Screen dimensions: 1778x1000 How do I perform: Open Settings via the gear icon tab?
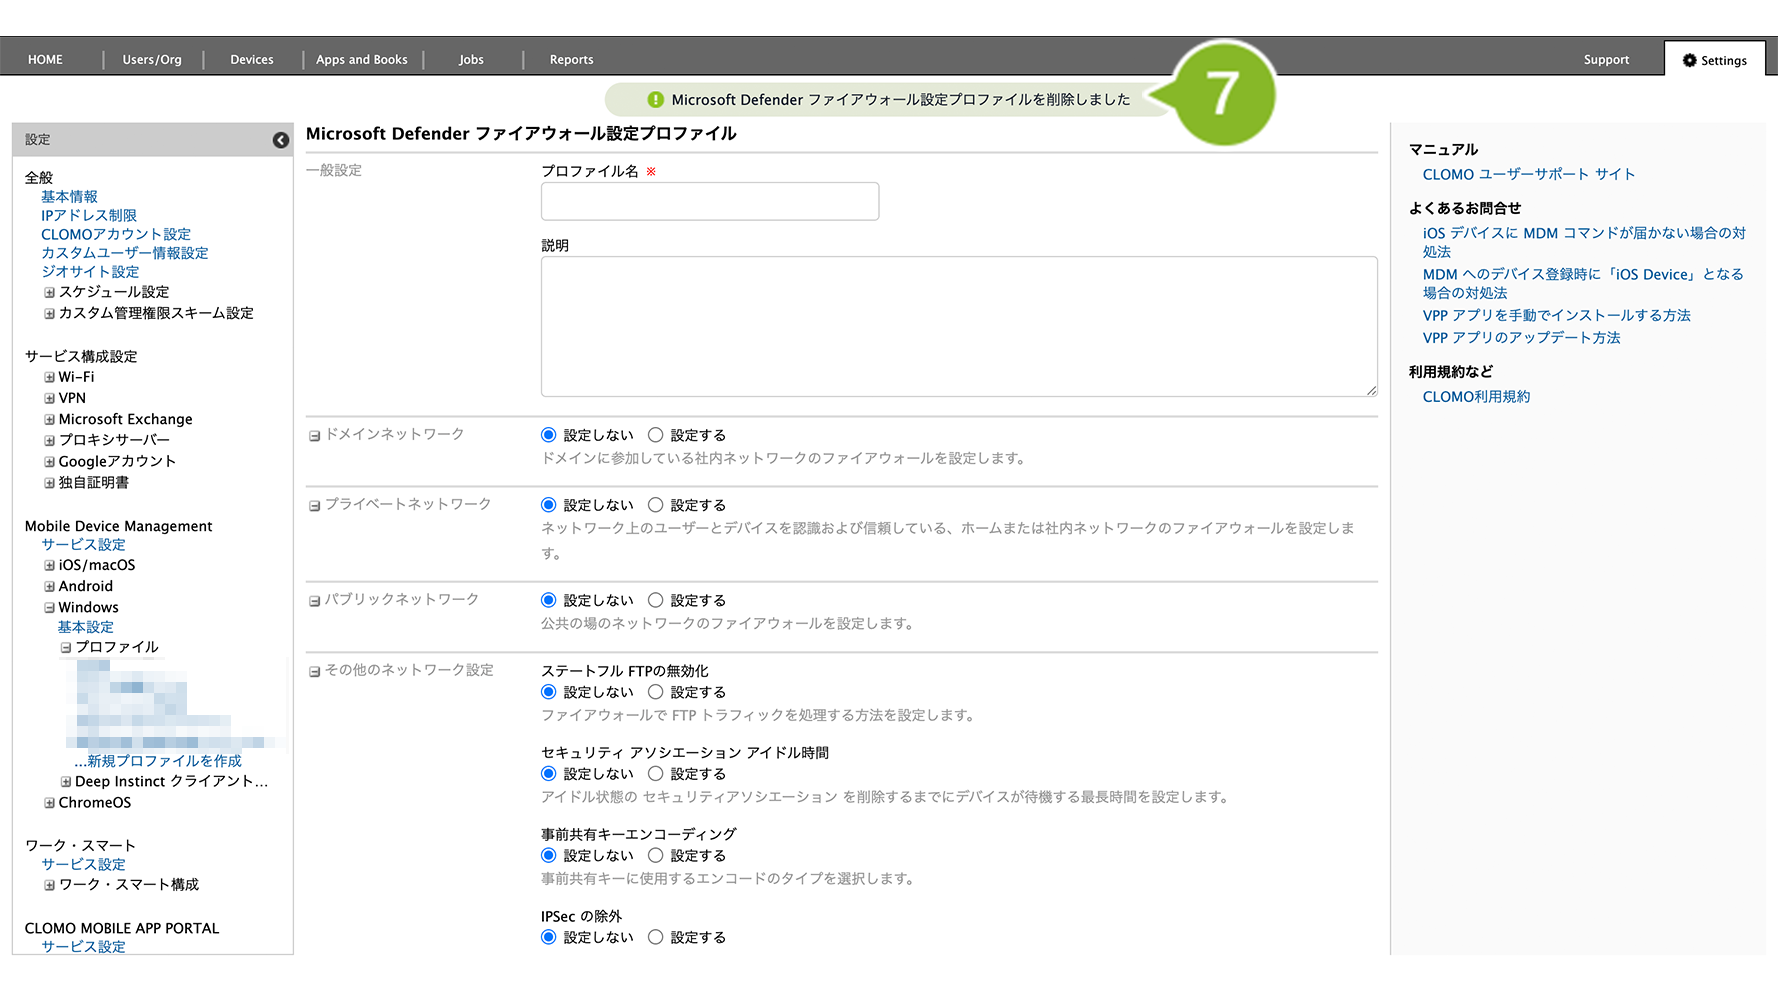point(1714,60)
